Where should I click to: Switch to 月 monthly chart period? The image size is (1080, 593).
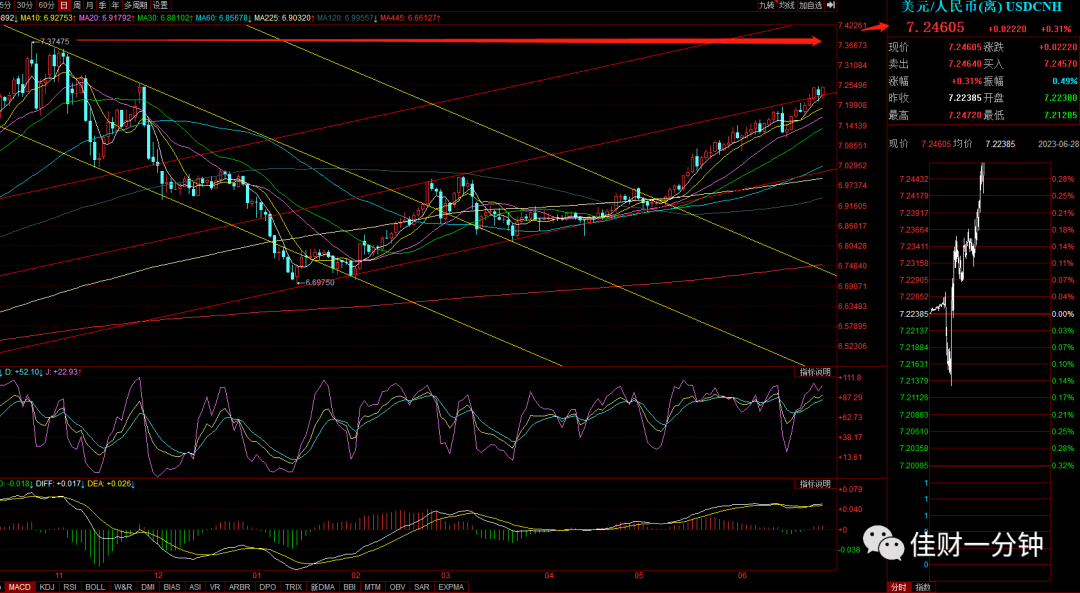coord(90,5)
